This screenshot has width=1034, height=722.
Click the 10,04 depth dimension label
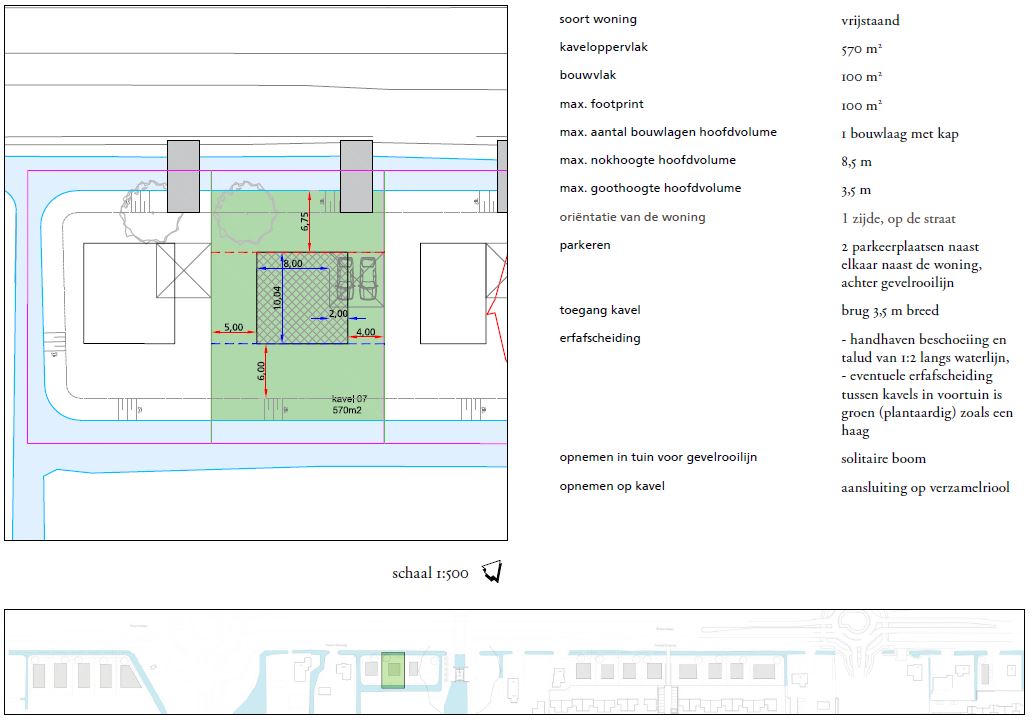[279, 300]
